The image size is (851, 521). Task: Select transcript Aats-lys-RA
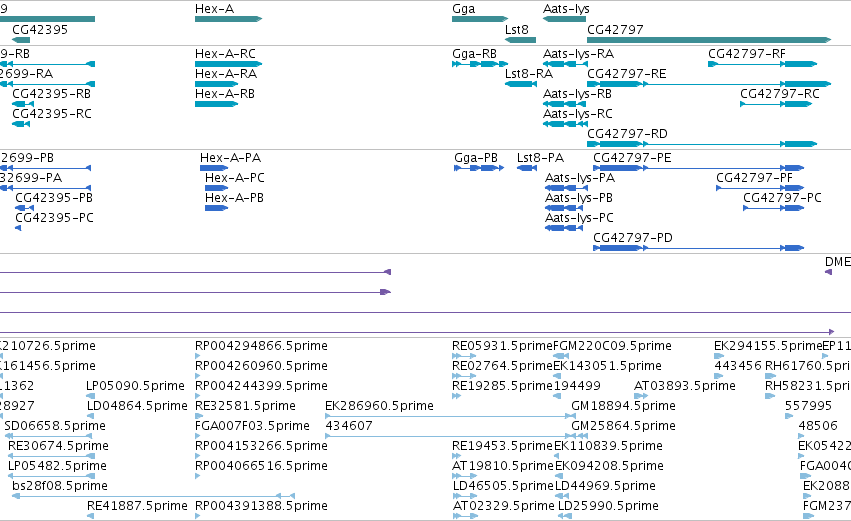click(x=564, y=64)
